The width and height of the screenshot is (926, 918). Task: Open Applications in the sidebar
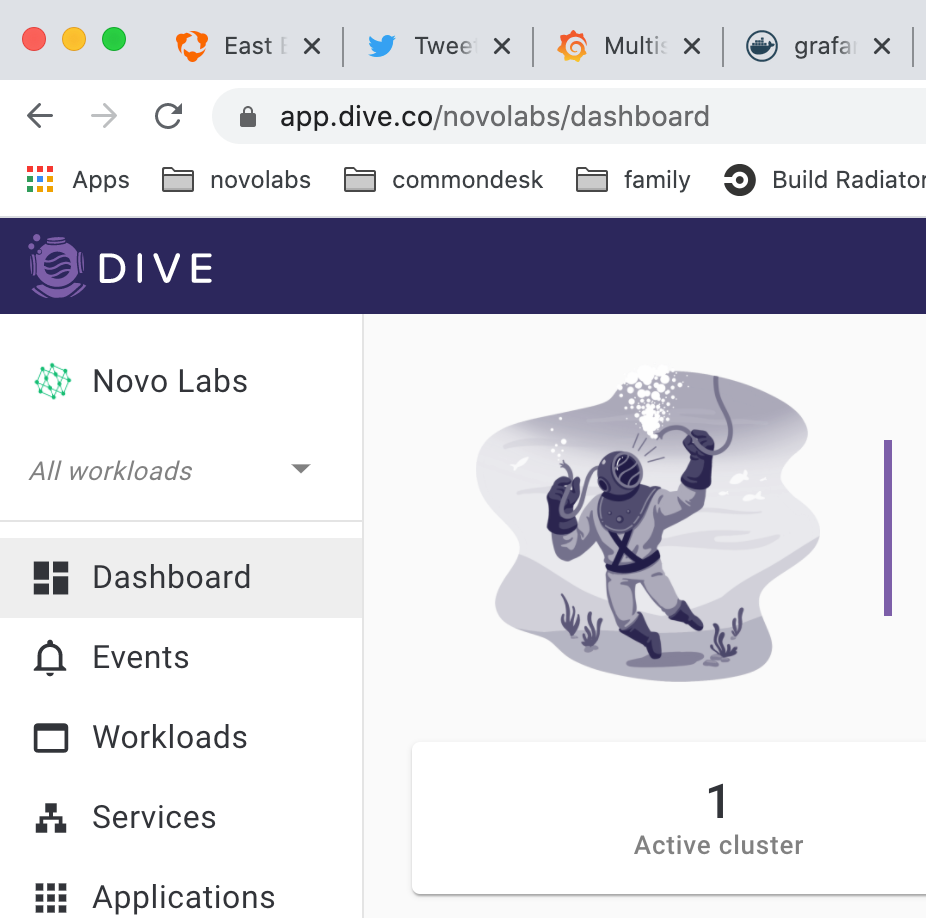[x=181, y=897]
